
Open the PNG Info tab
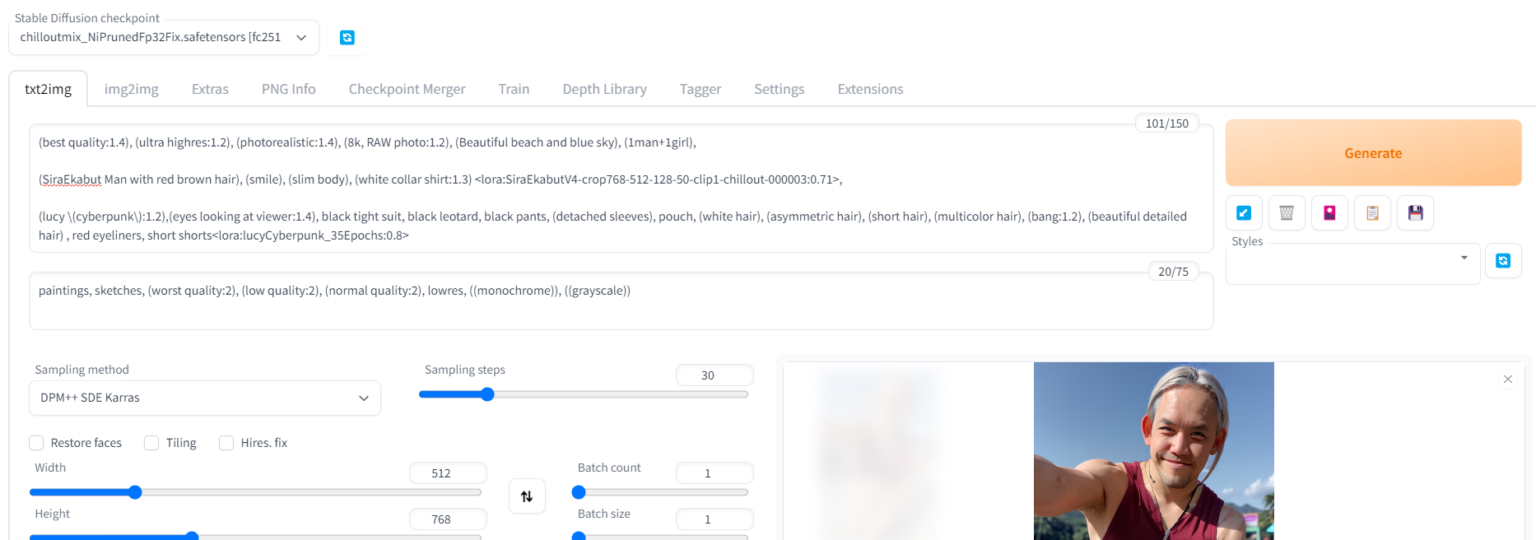(x=289, y=89)
